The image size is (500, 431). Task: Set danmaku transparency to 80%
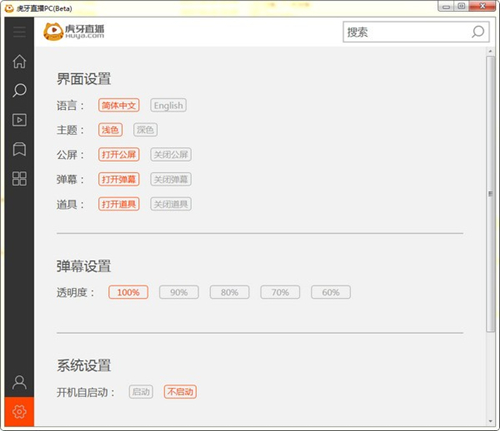click(230, 292)
